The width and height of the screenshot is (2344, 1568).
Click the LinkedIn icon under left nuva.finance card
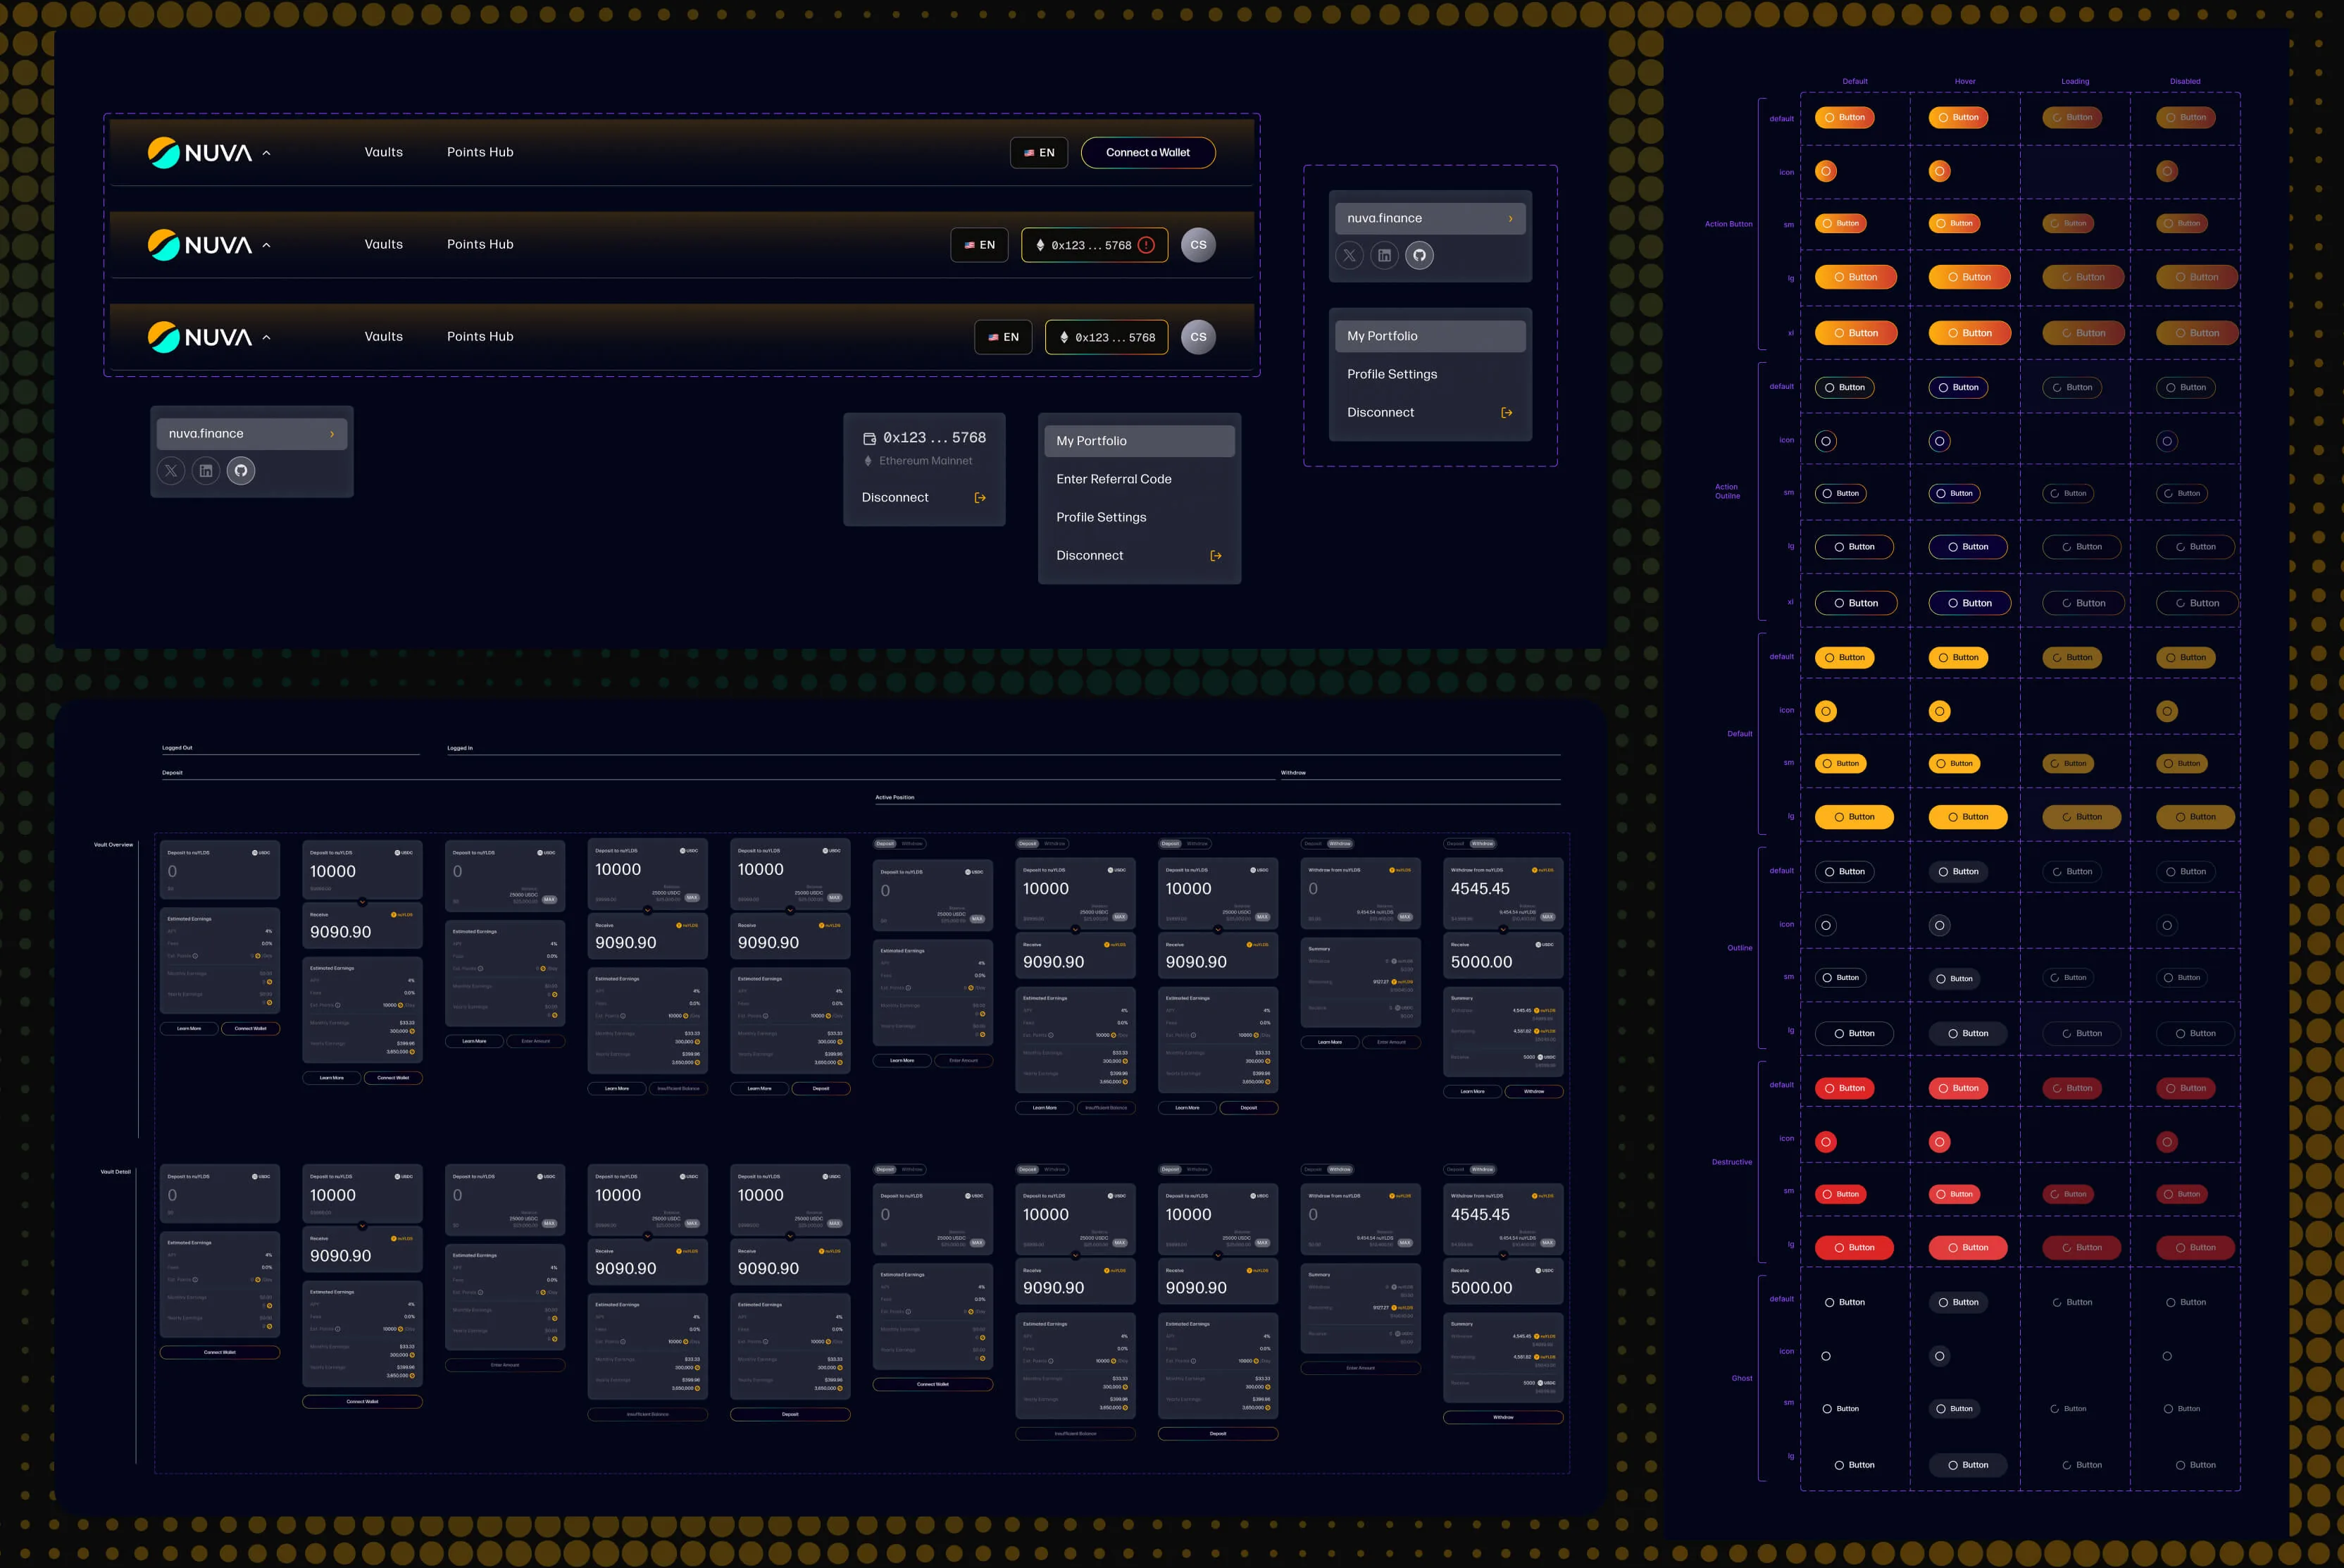point(206,471)
